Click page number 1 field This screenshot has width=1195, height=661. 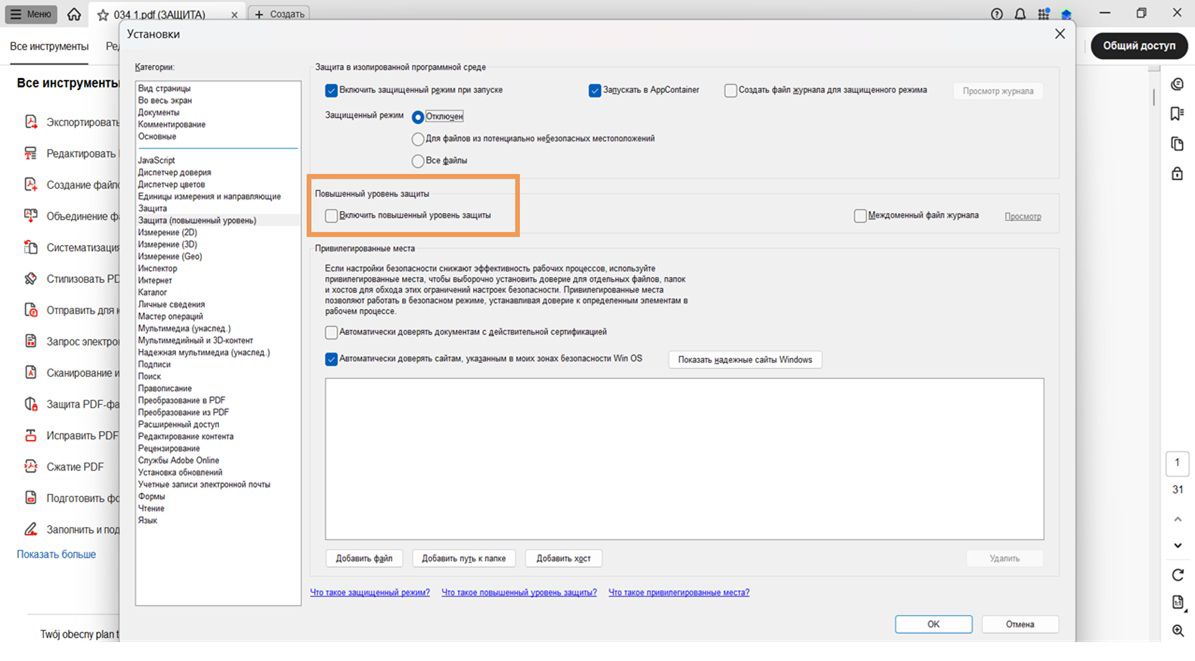coord(1177,463)
